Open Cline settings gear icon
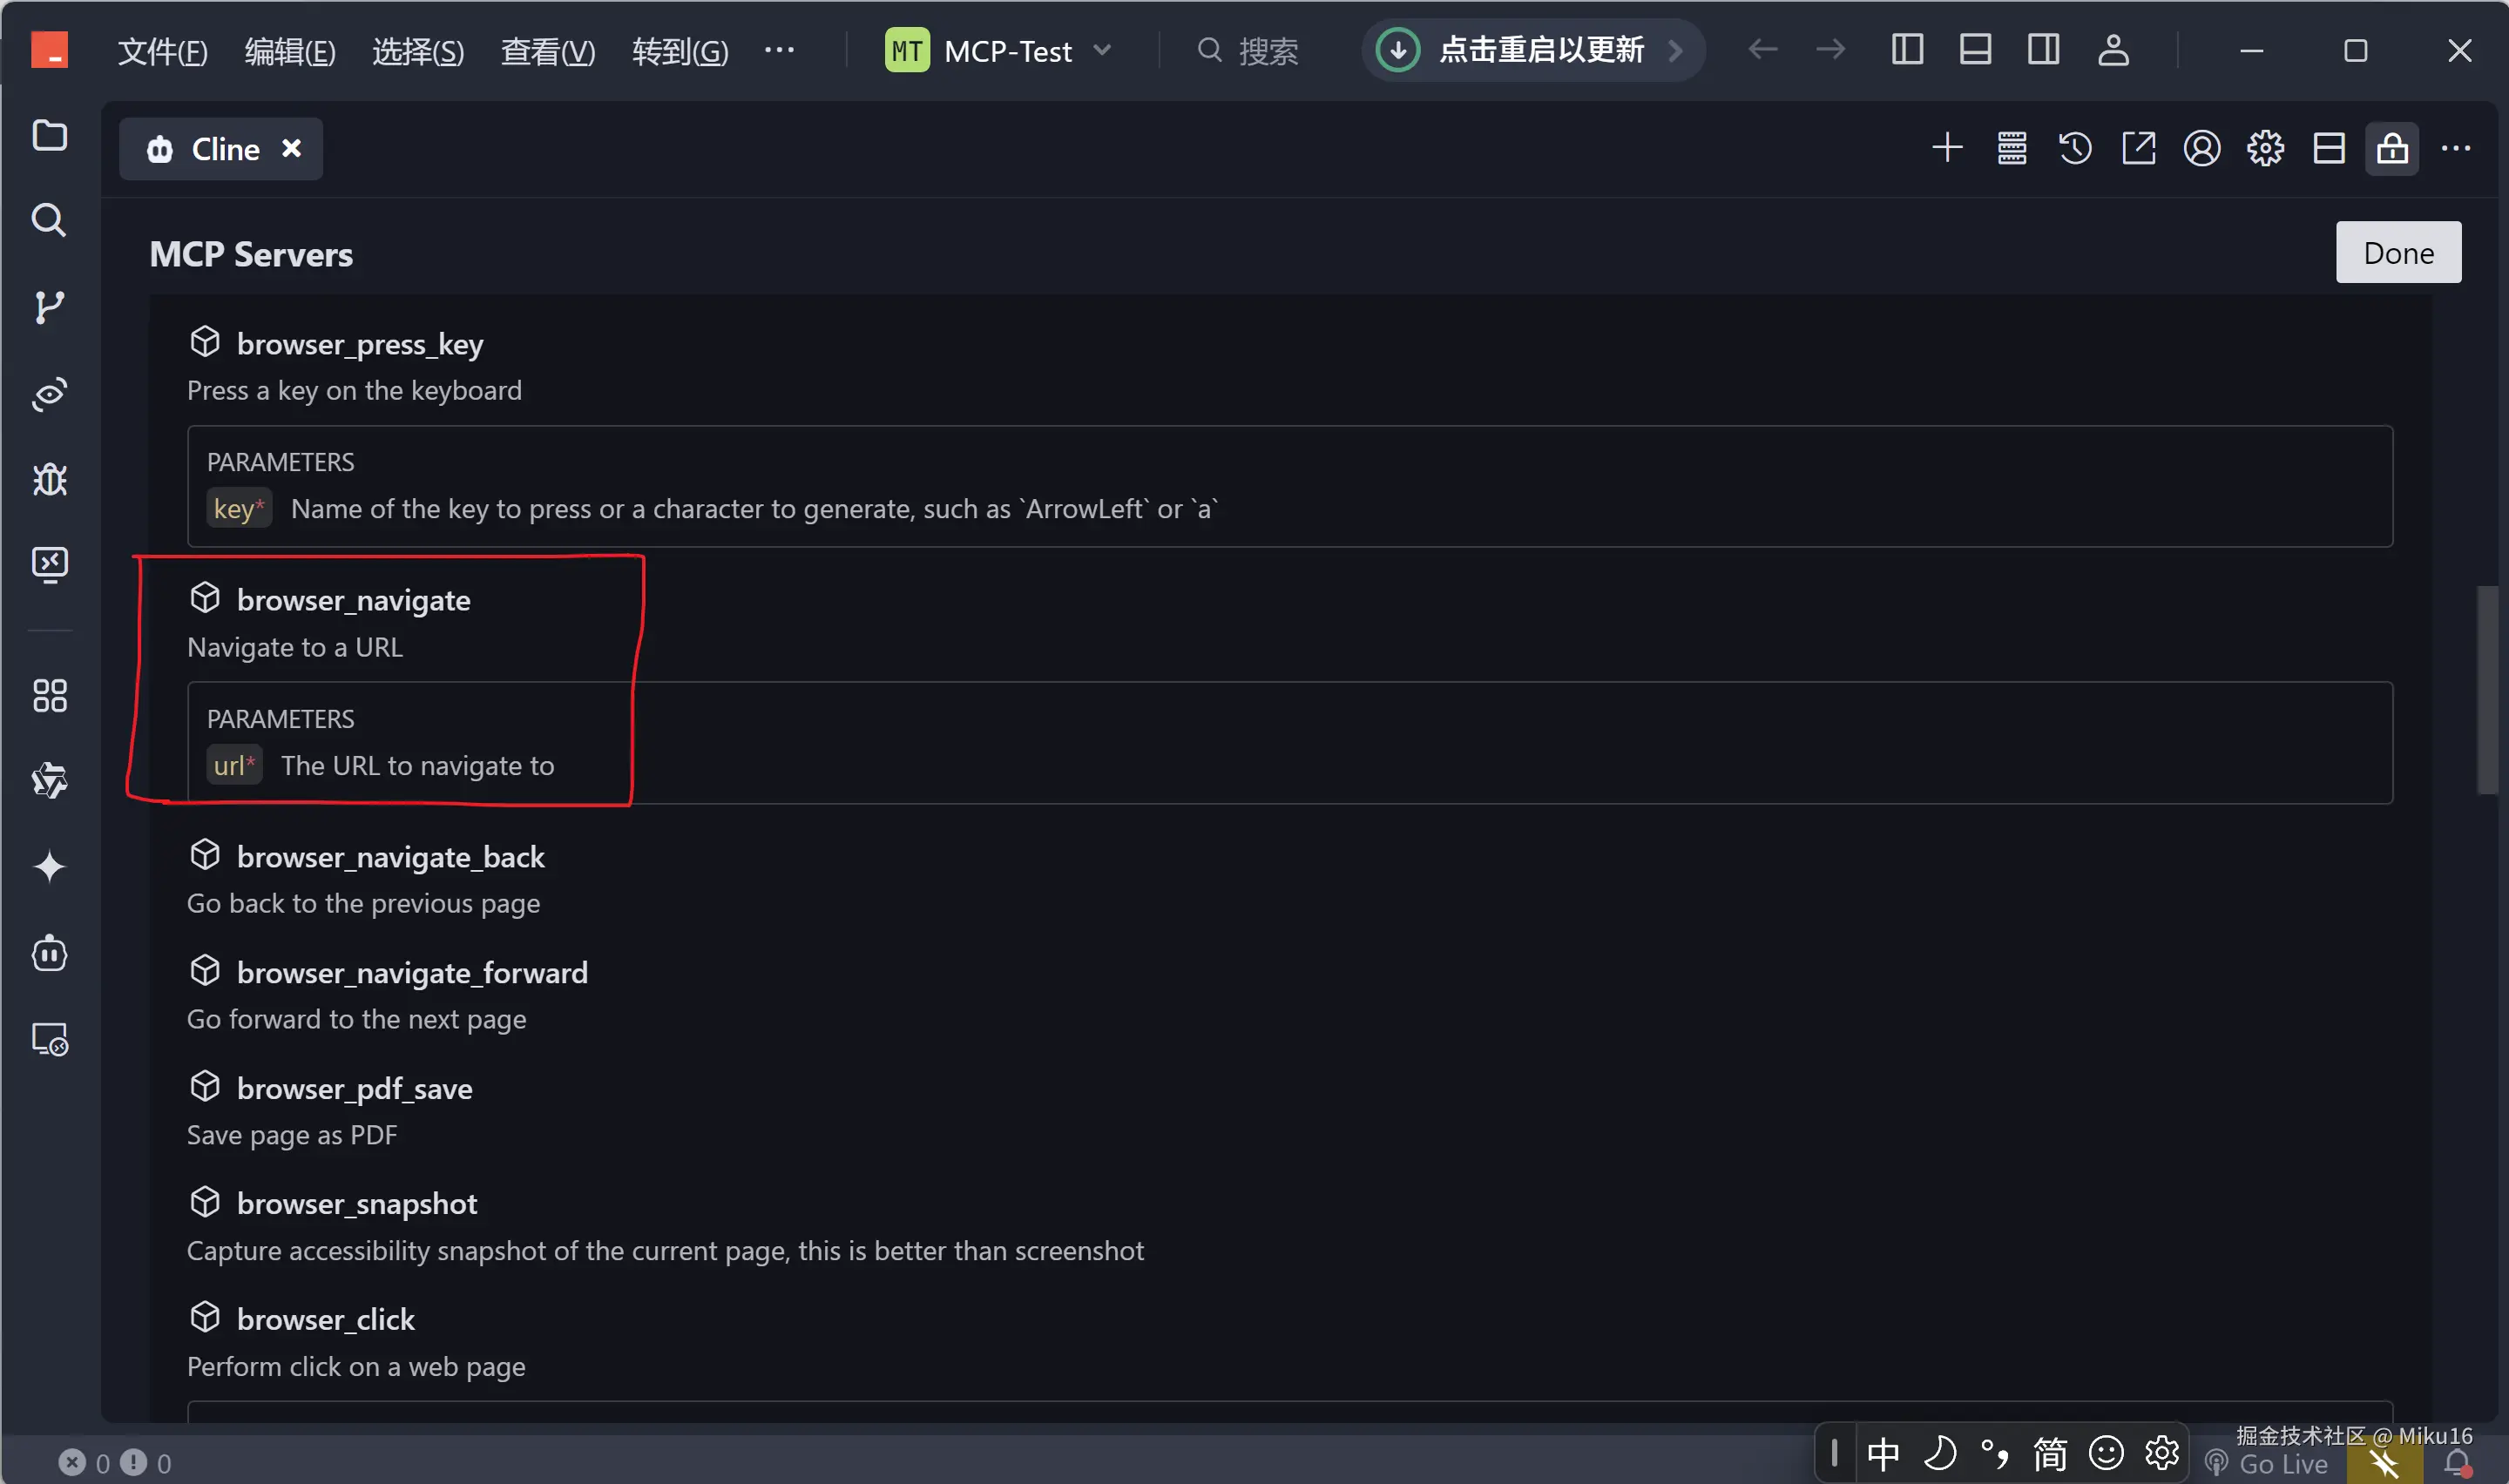The height and width of the screenshot is (1484, 2509). tap(2265, 149)
